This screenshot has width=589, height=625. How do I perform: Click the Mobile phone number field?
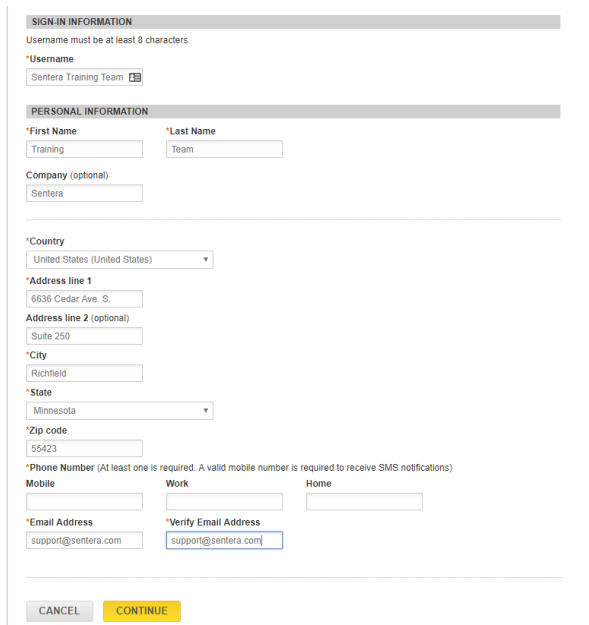[84, 501]
